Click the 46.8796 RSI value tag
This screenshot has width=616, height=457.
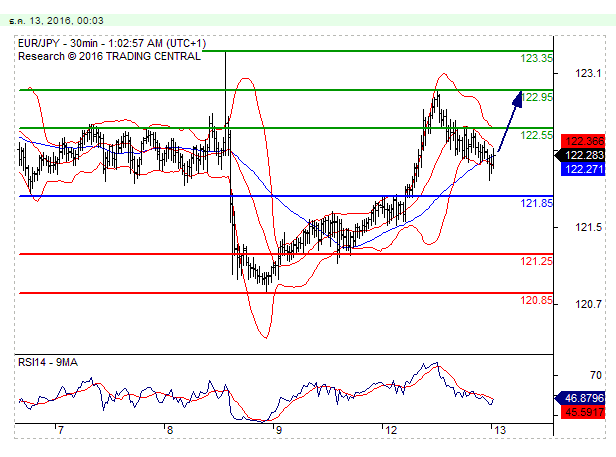point(580,398)
